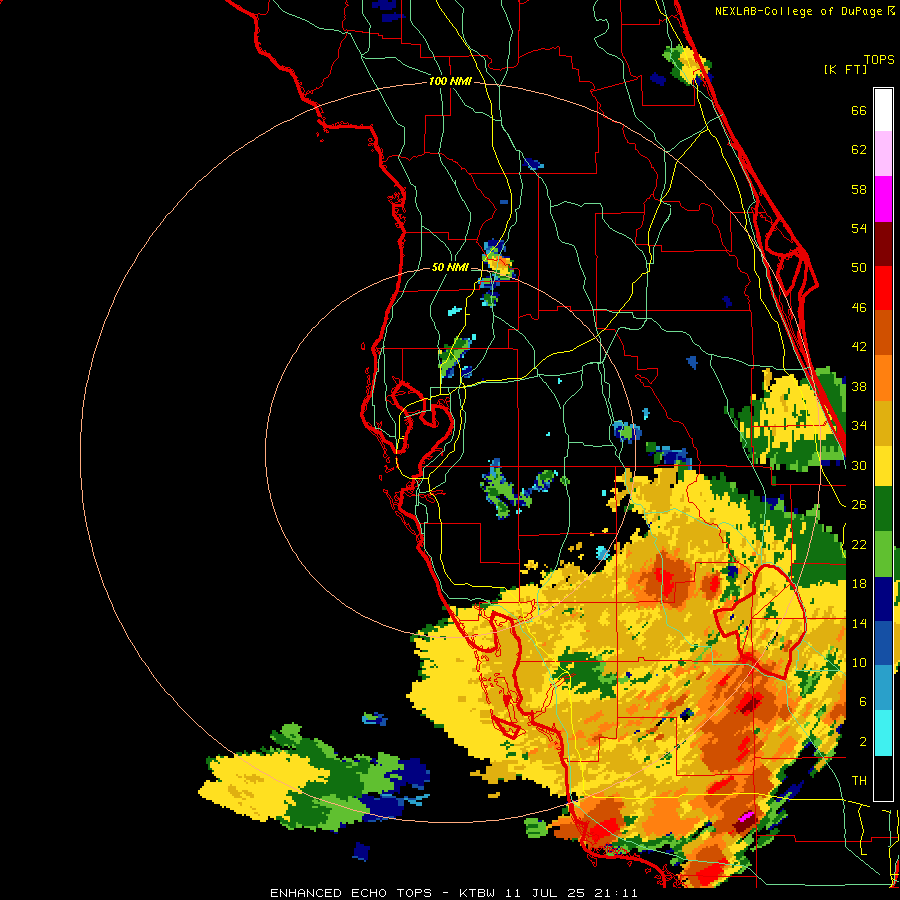This screenshot has height=900, width=900.
Task: Select the cyan legend swatch
Action: click(x=883, y=733)
